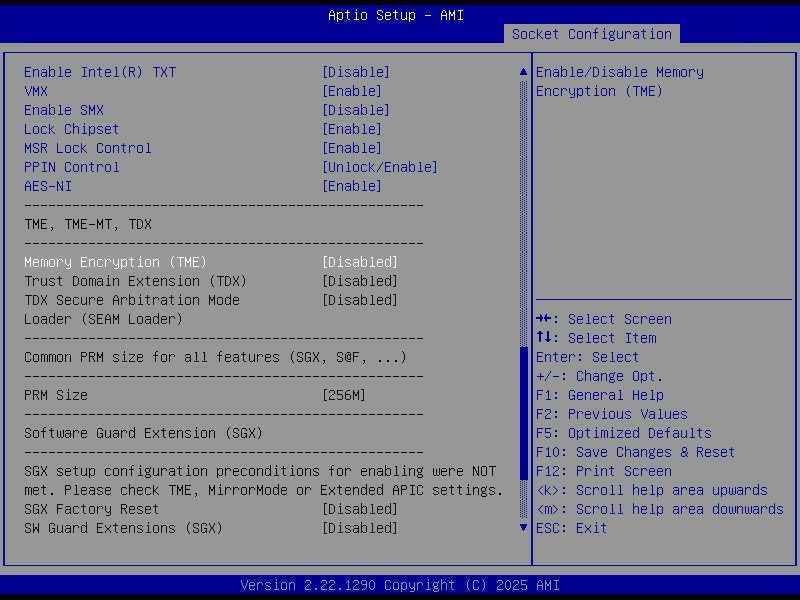
Task: Change the Enable Intel(R) TXT [Disable] value
Action: click(x=356, y=72)
